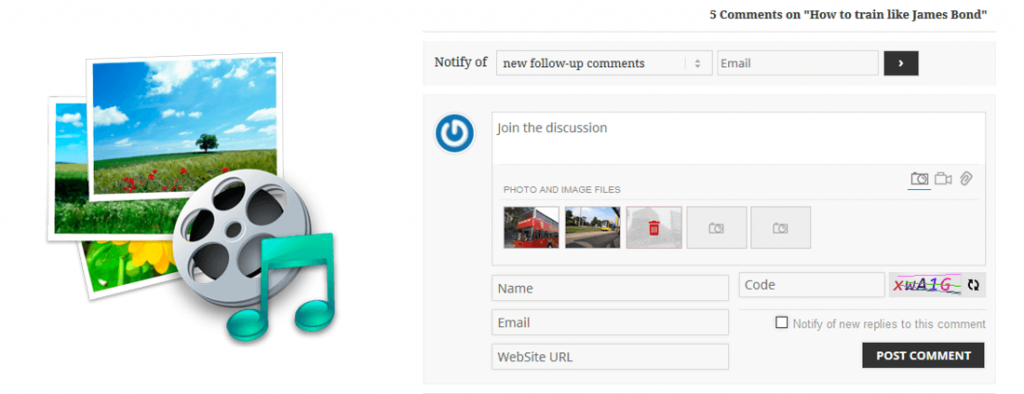Click the WebSite URL input field
Screen dimensions: 1024x394
point(610,357)
